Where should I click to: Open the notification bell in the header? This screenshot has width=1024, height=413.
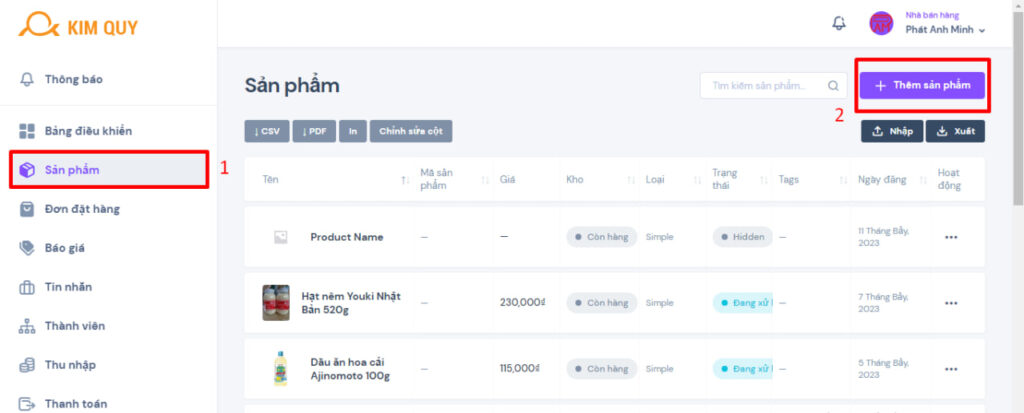tap(839, 23)
